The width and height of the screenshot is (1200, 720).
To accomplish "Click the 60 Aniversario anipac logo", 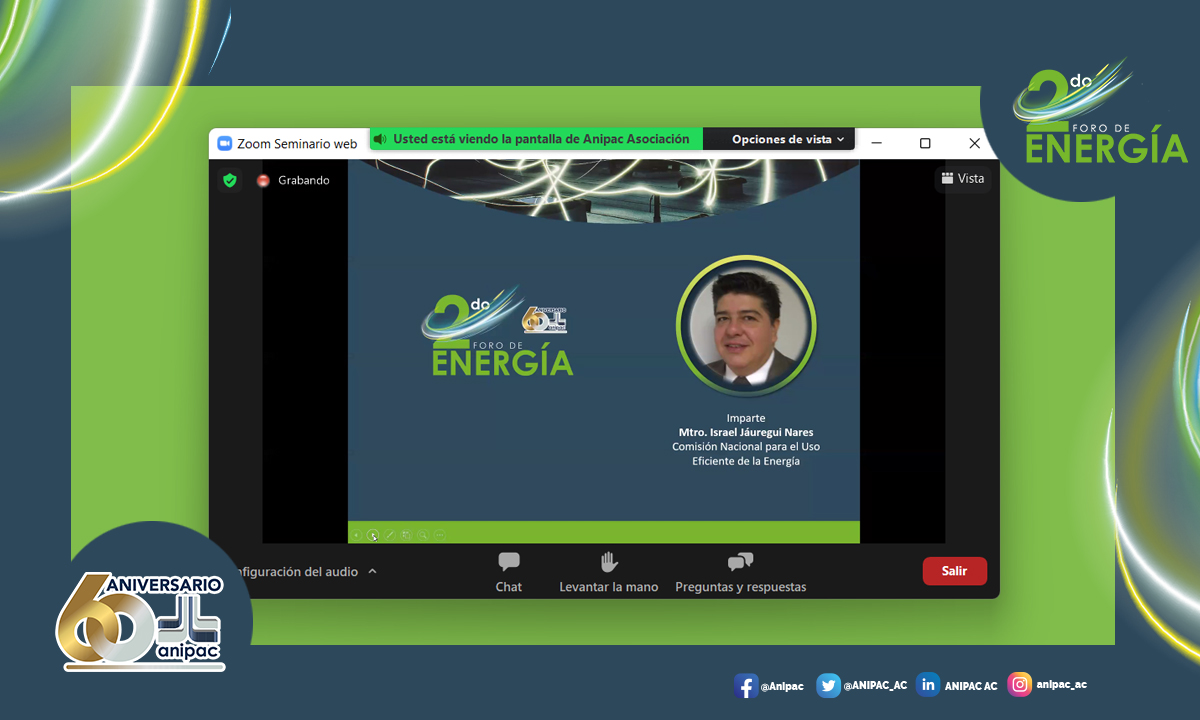I will [140, 621].
